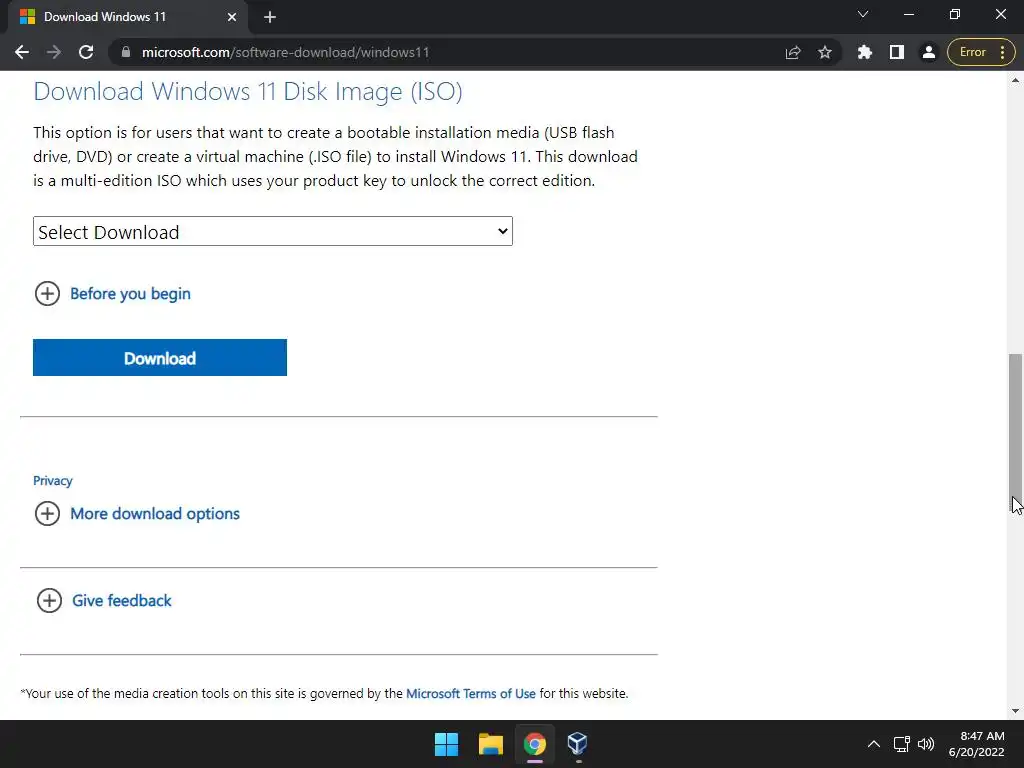Show hidden system tray icons

point(874,744)
